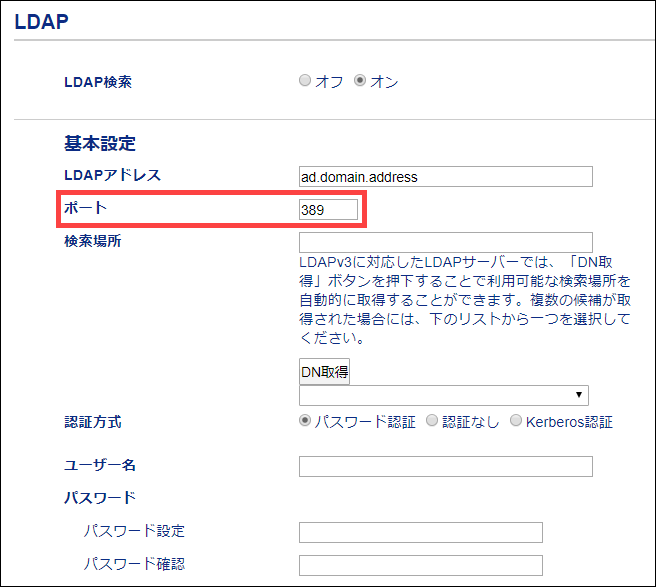Select the オフ radio button for LDAP検索

(x=305, y=82)
